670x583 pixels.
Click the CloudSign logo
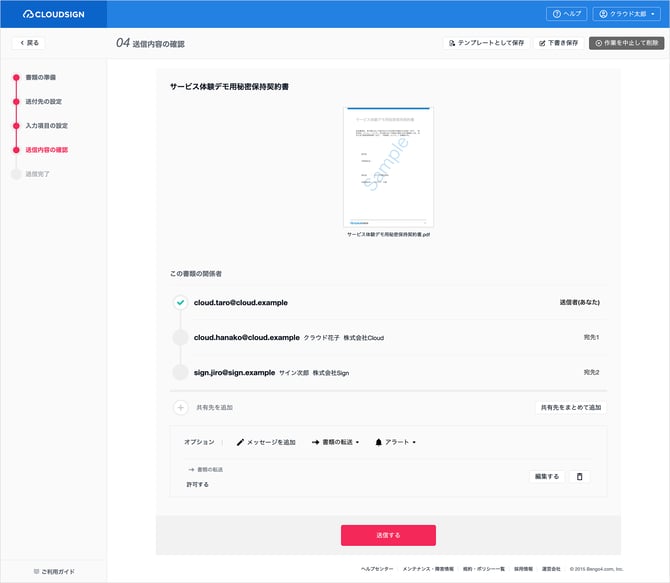coord(64,14)
